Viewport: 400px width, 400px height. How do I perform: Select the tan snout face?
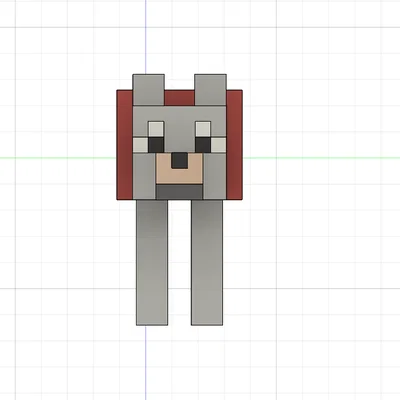[179, 176]
